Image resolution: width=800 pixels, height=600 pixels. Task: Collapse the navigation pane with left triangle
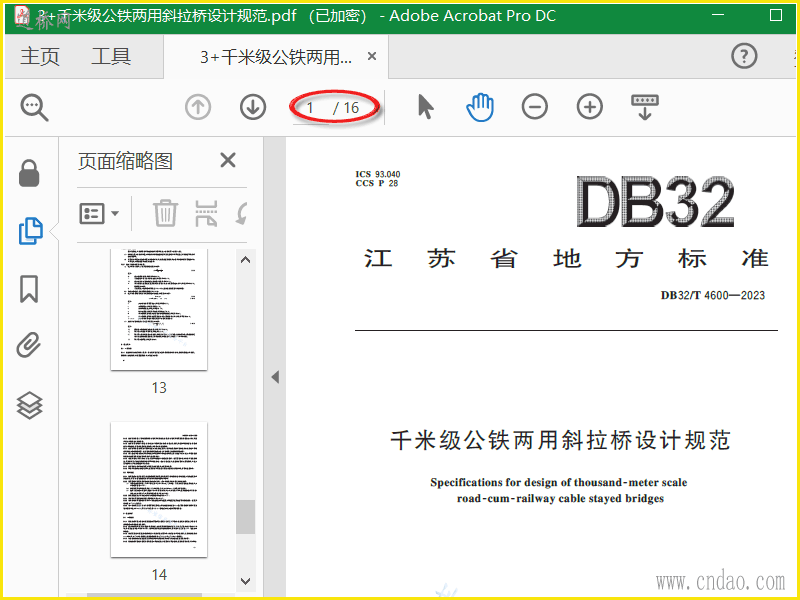coord(275,378)
